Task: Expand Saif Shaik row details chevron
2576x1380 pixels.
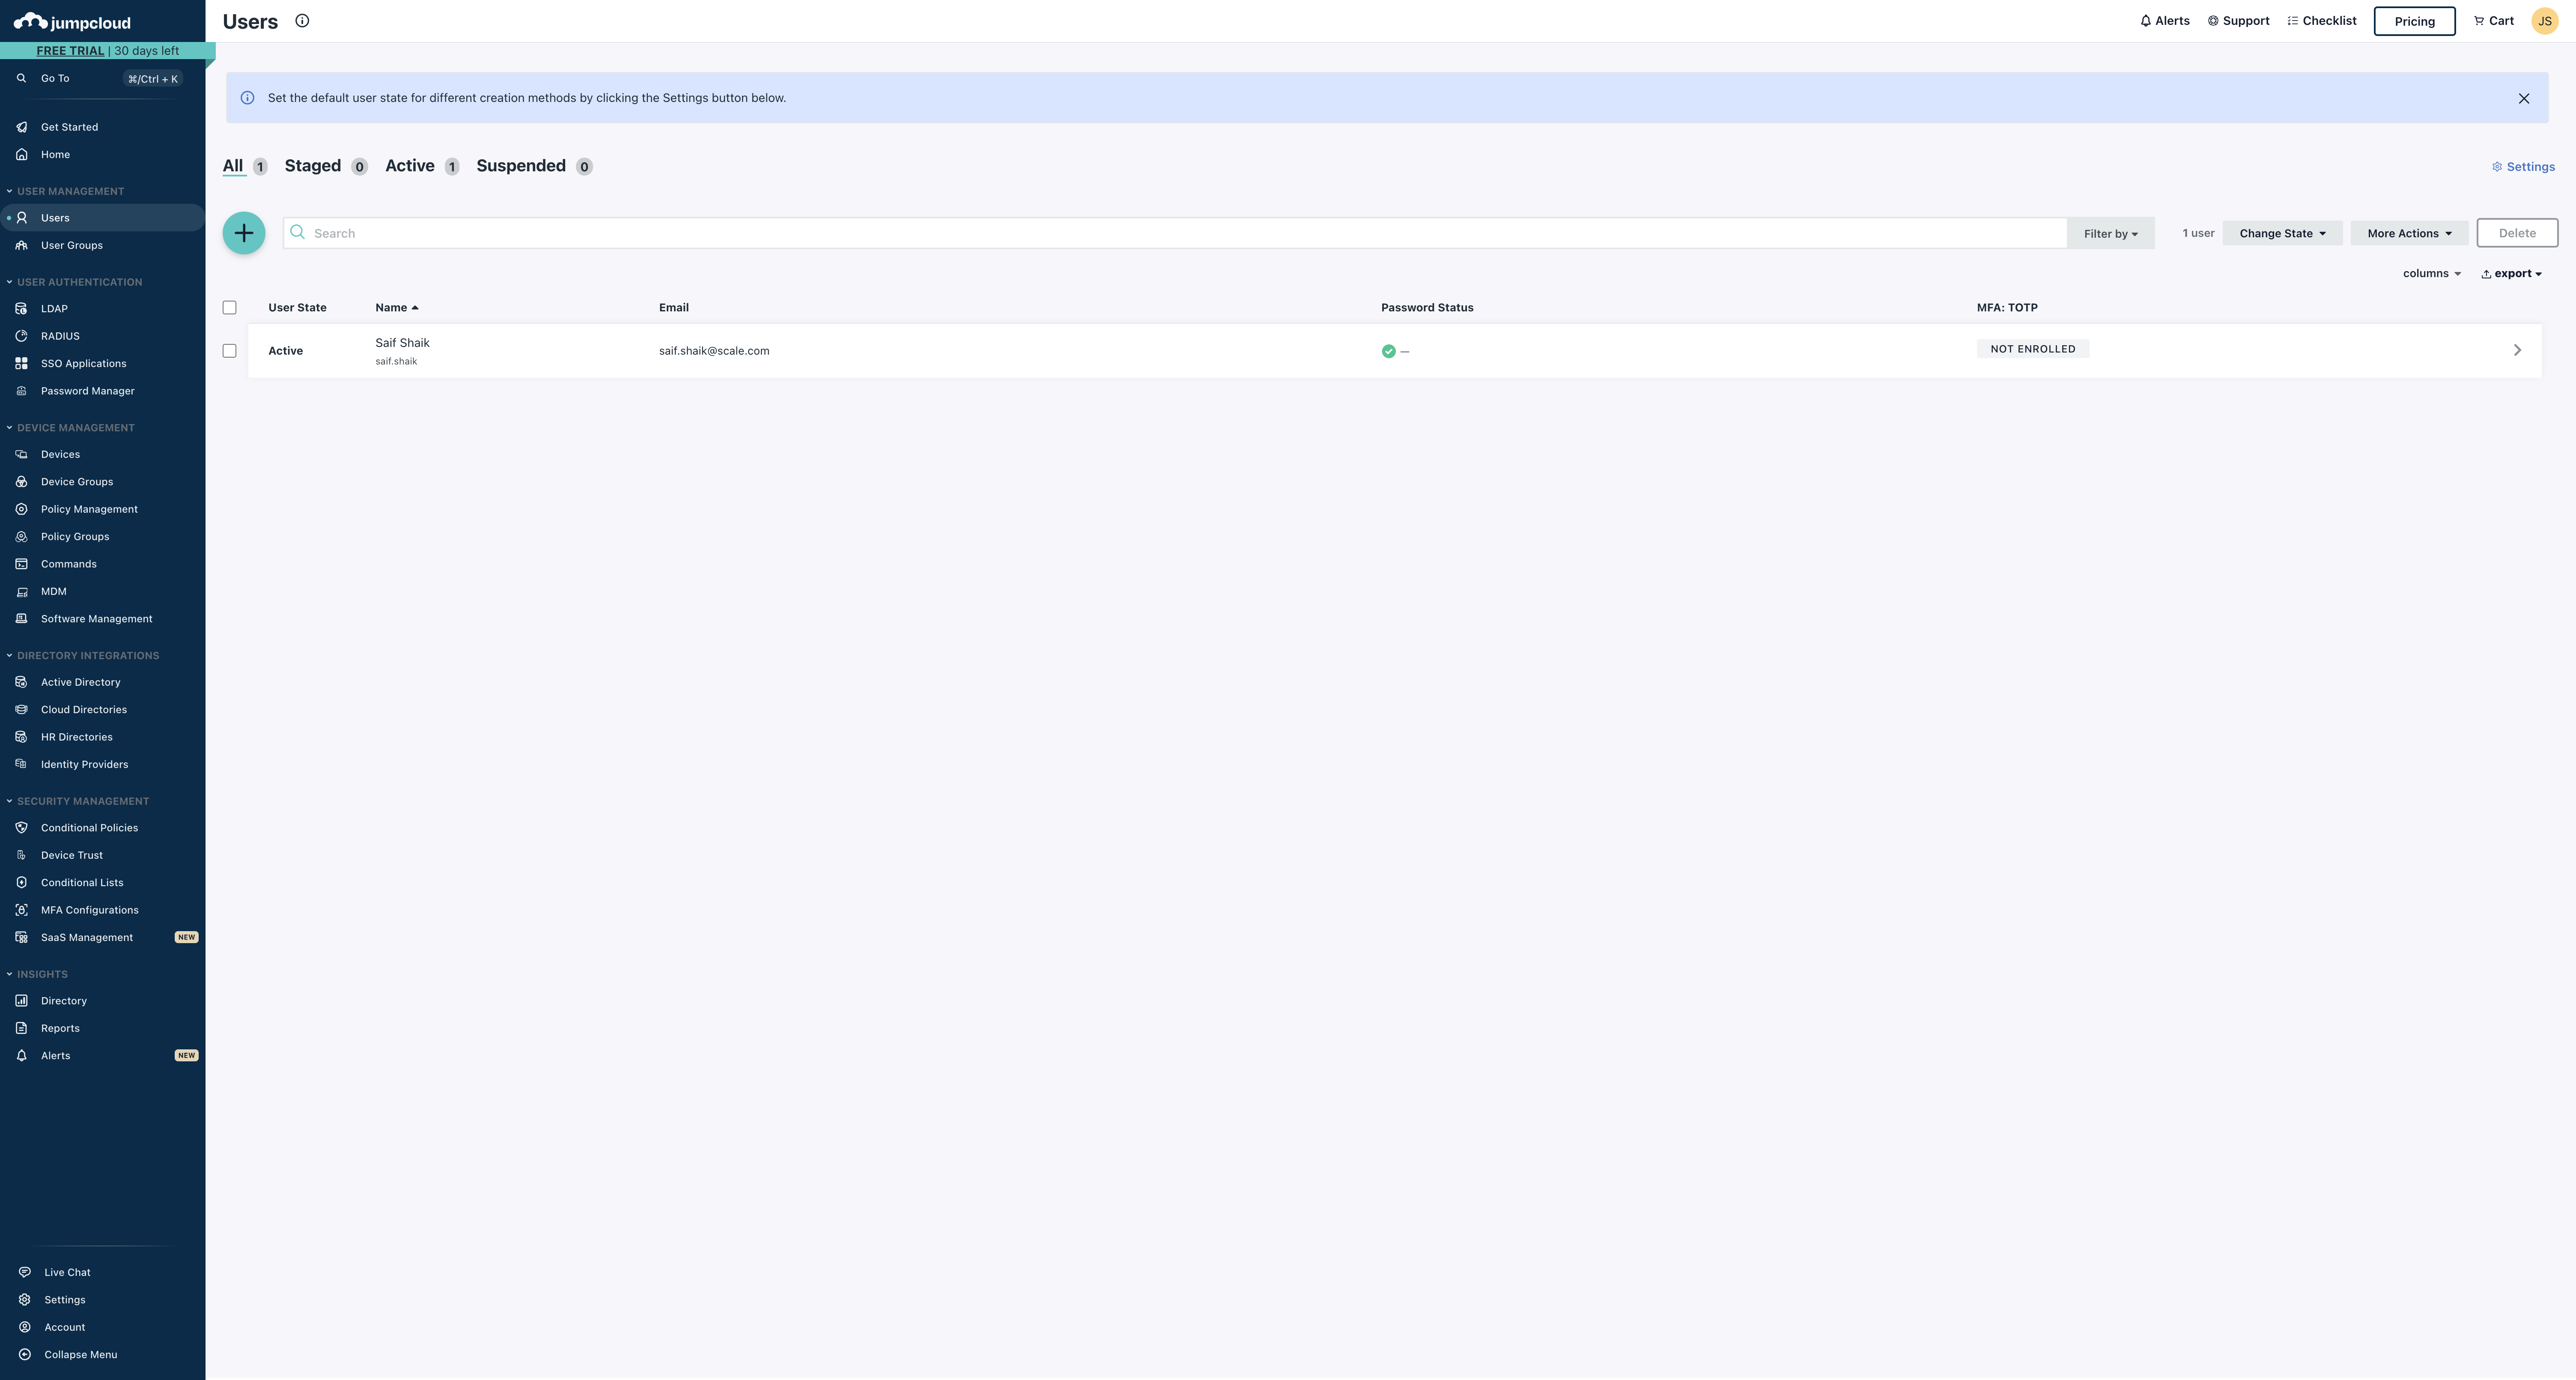Action: pyautogui.click(x=2517, y=350)
